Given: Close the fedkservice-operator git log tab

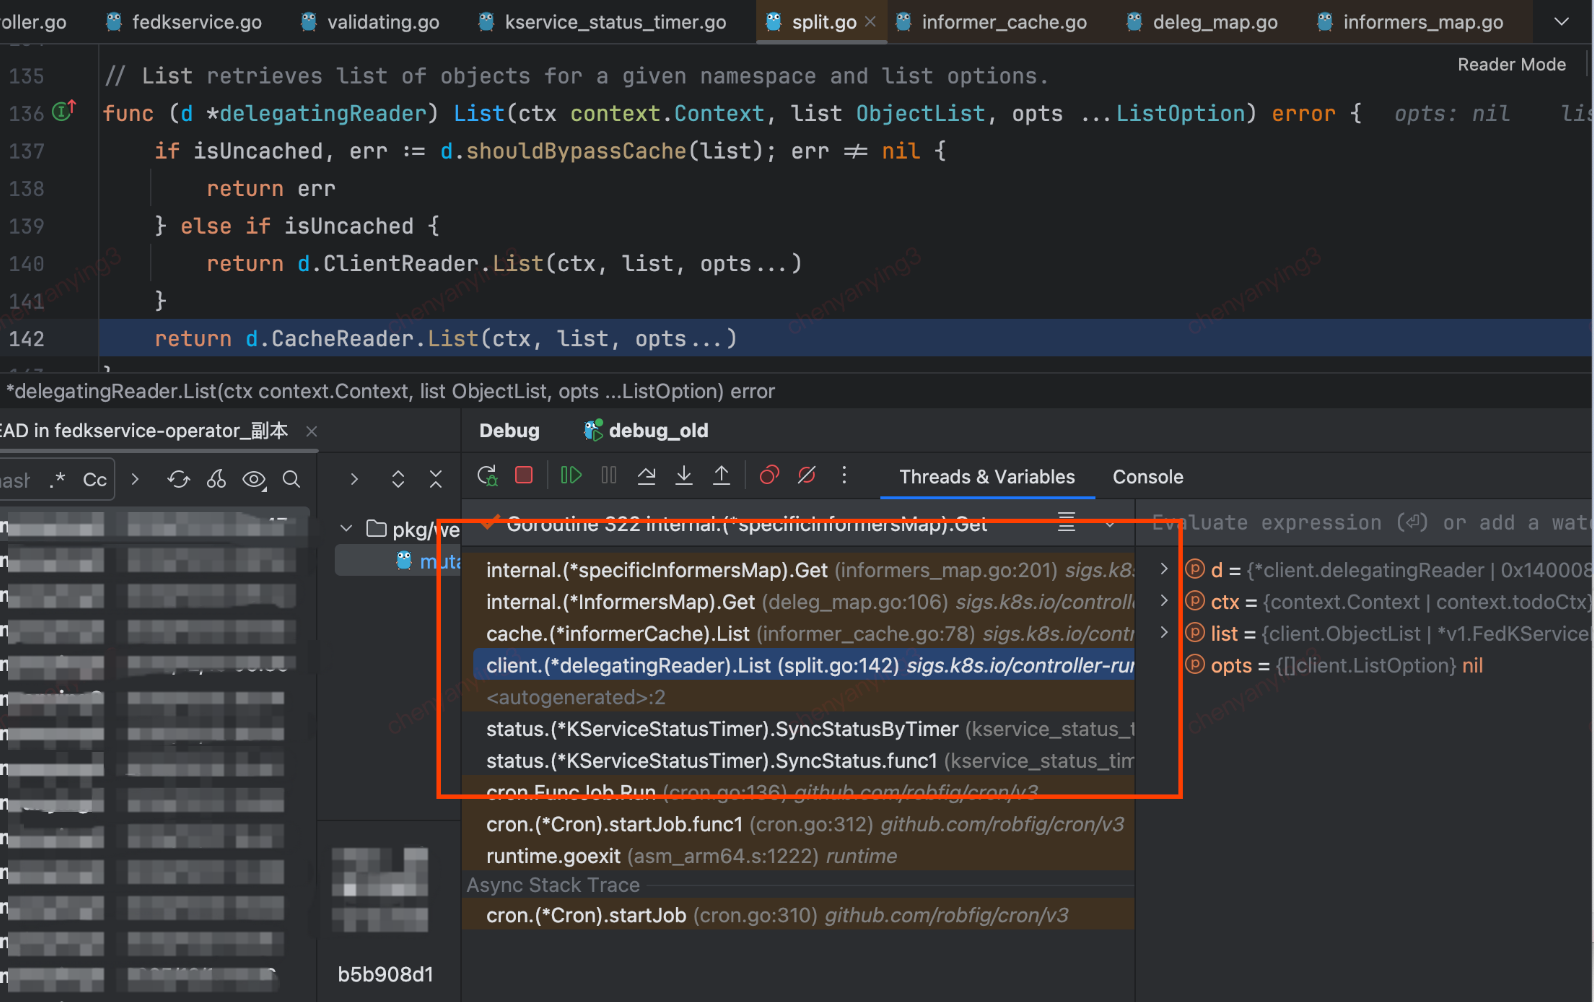Looking at the screenshot, I should pos(311,431).
